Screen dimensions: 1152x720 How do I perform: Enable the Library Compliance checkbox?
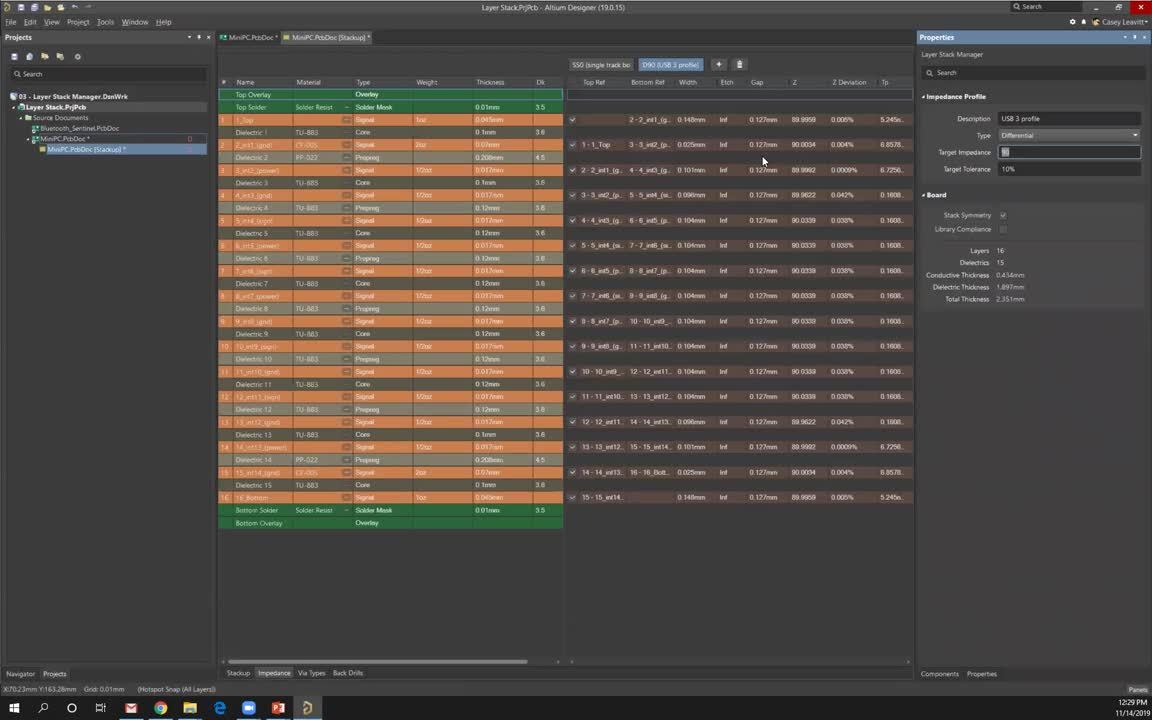[x=1003, y=229]
